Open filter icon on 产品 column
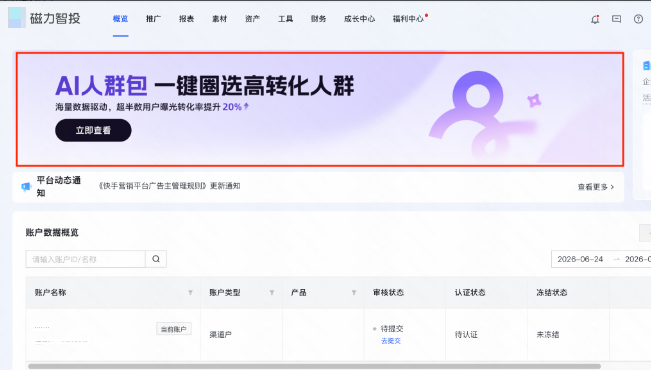This screenshot has height=370, width=651. (354, 292)
